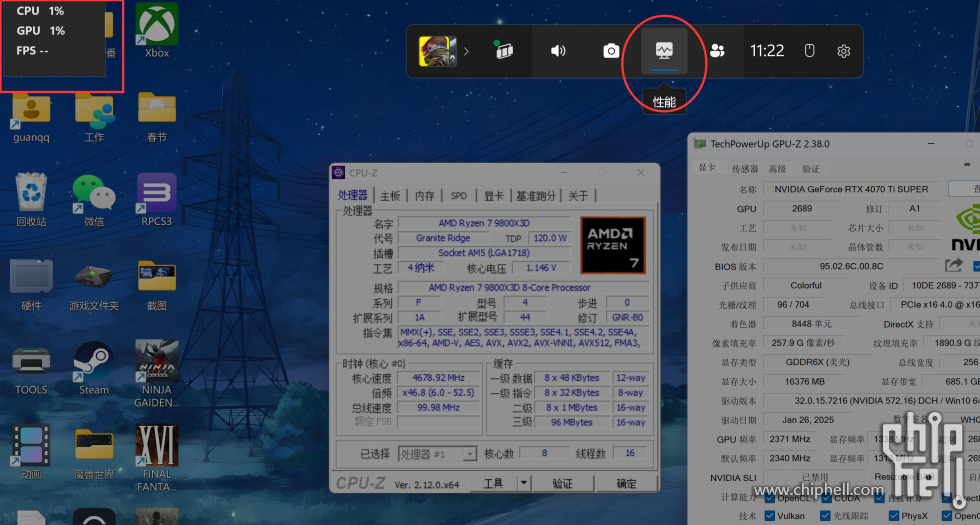Screen dimensions: 980x525
Task: Switch to 处理器 tab in CPU-Z
Action: (353, 196)
